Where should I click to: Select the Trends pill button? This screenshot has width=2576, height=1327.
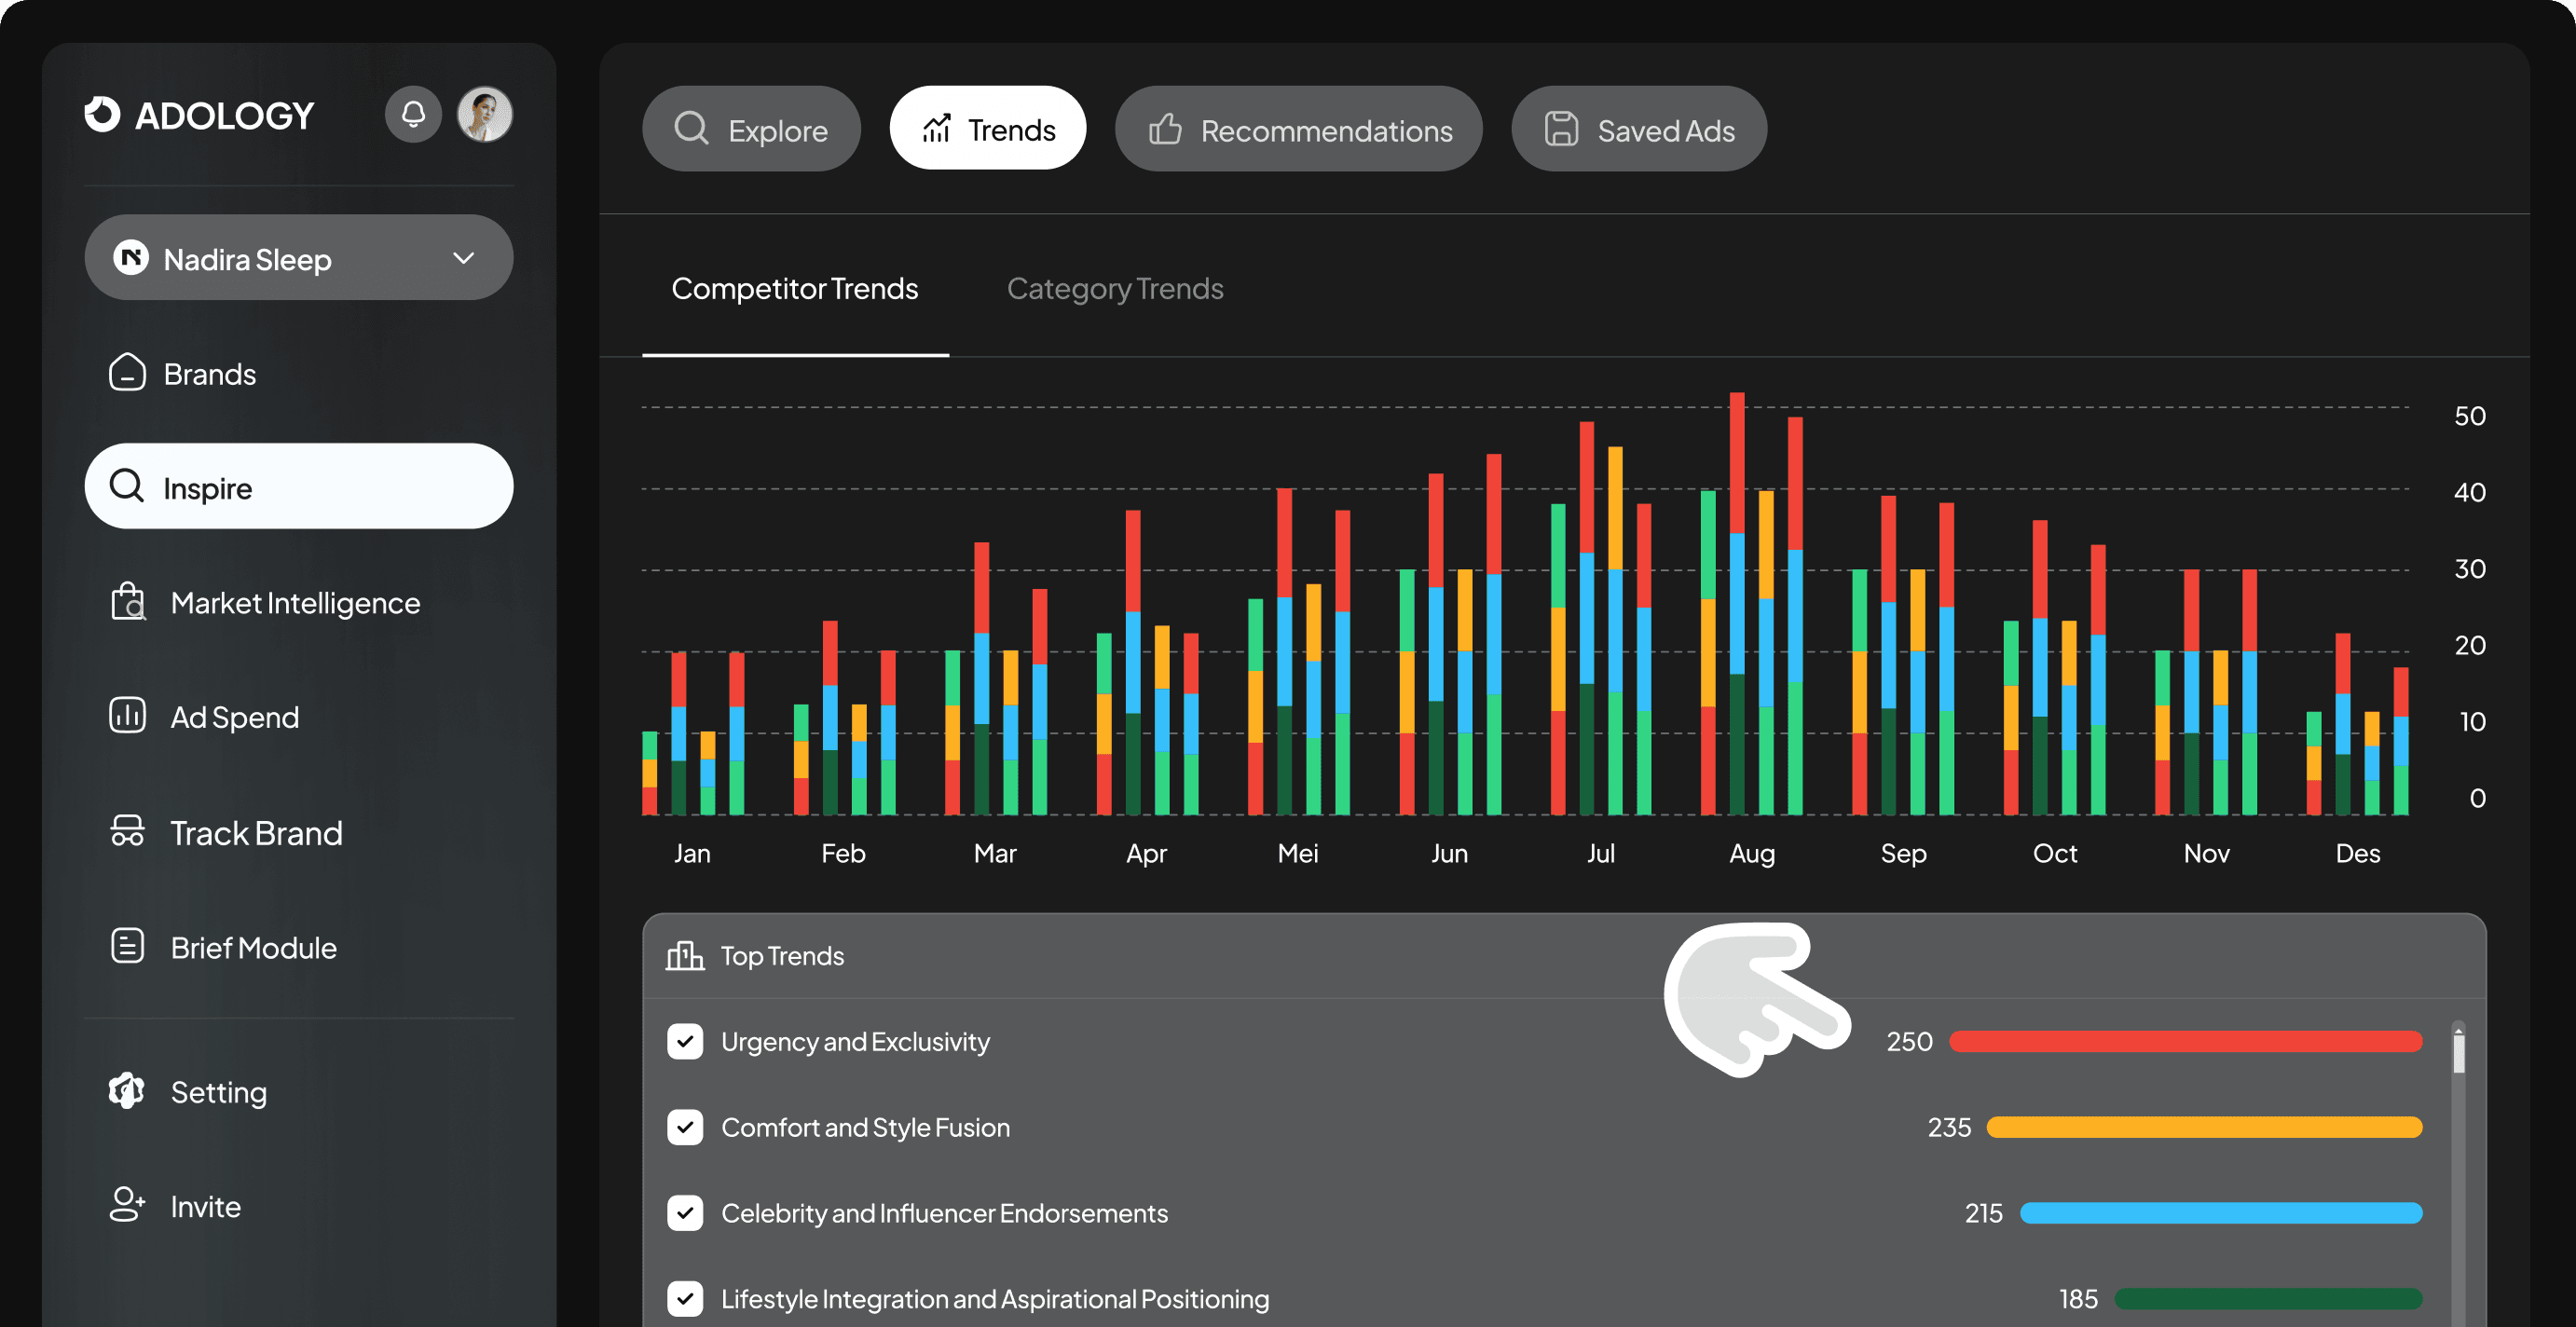tap(988, 128)
